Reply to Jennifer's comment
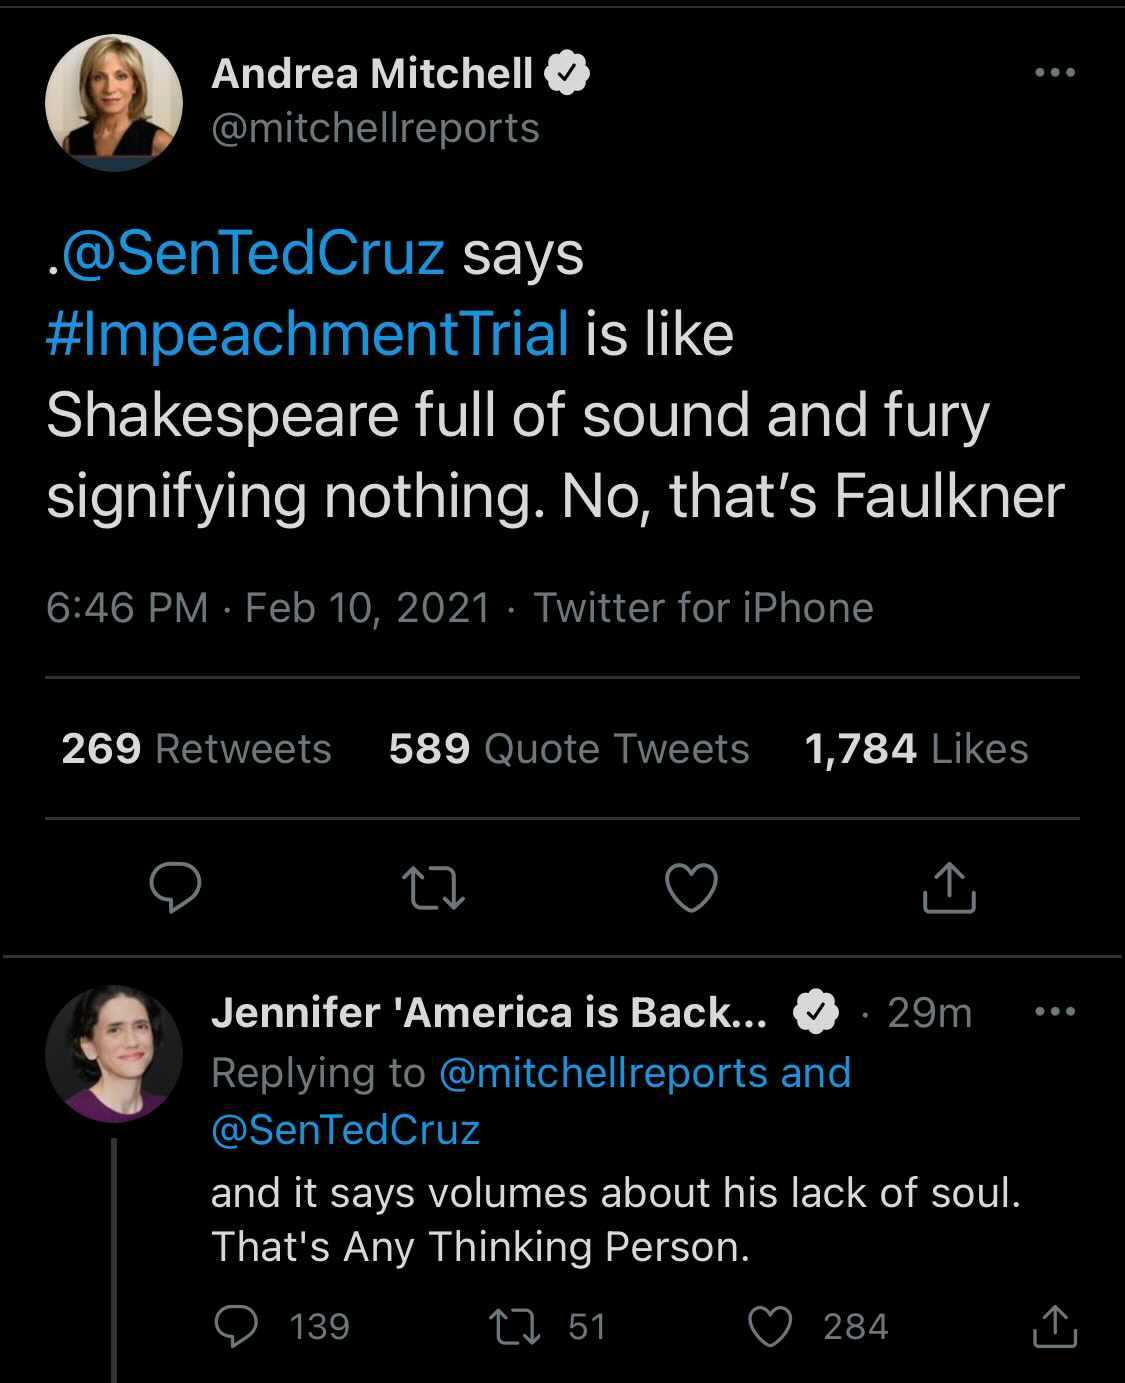The width and height of the screenshot is (1125, 1383). [237, 1327]
